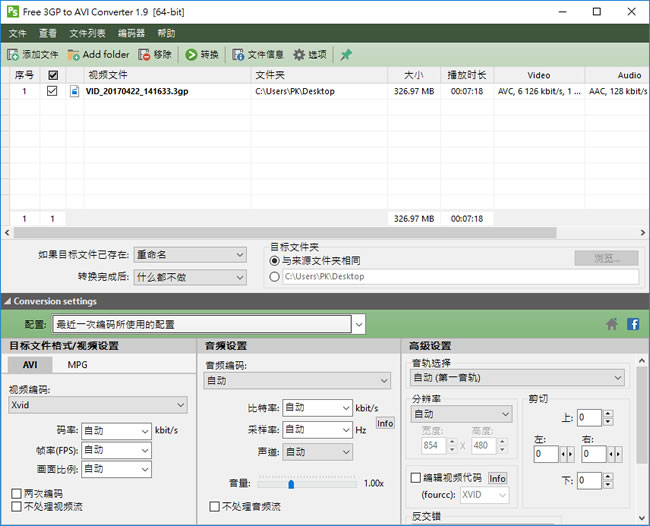Screen dimensions: 650x526
Task: Switch to the MPG format tab
Action: point(77,365)
